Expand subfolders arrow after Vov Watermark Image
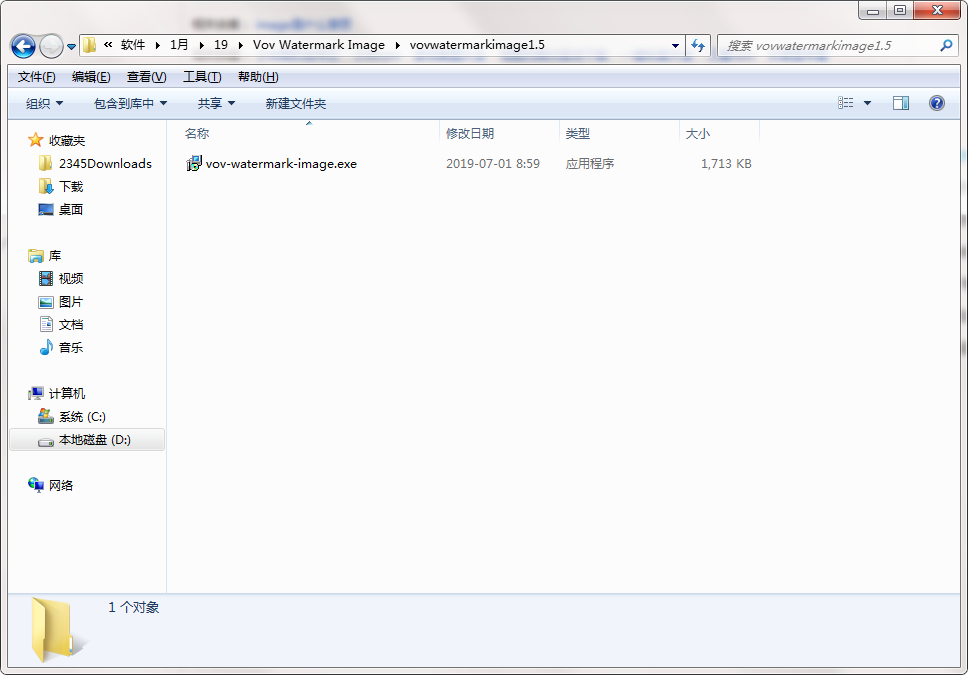This screenshot has width=968, height=675. tap(398, 46)
